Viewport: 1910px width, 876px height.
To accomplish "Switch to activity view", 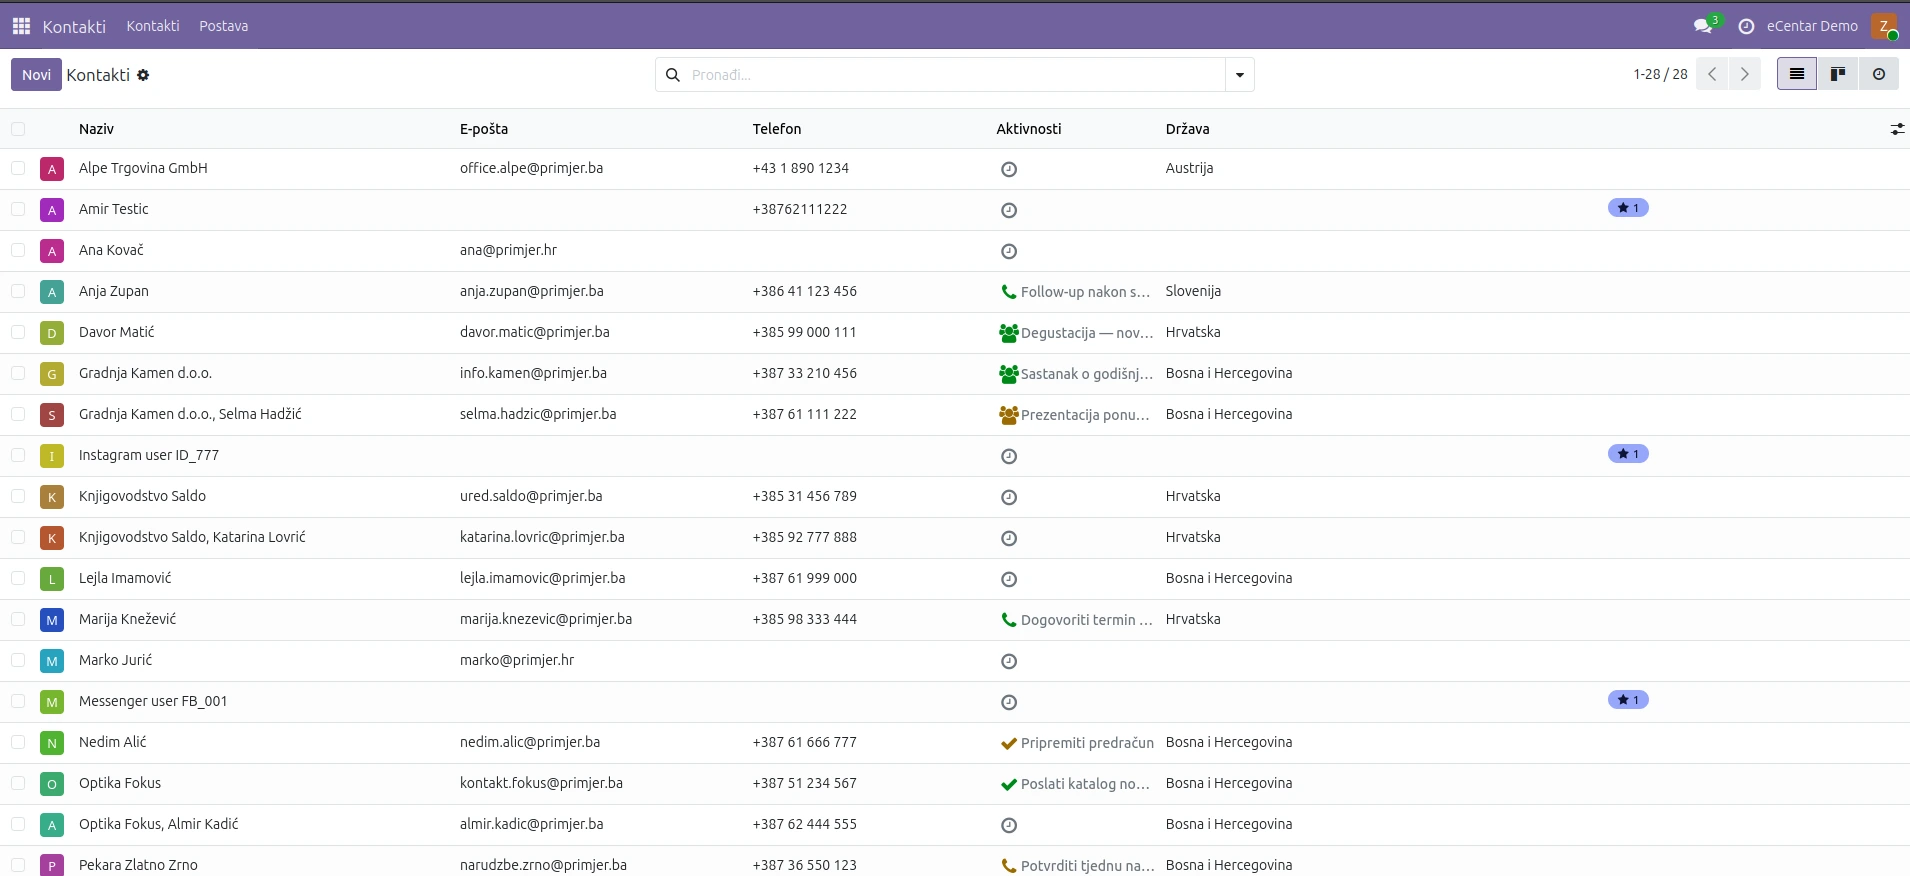I will pos(1879,74).
